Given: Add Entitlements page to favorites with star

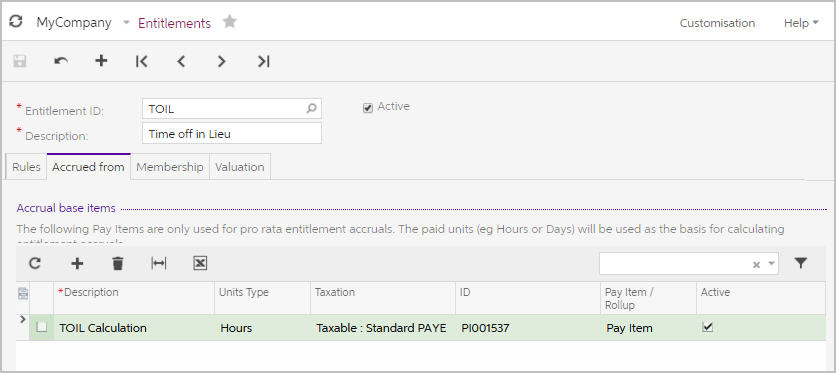Looking at the screenshot, I should pos(230,22).
